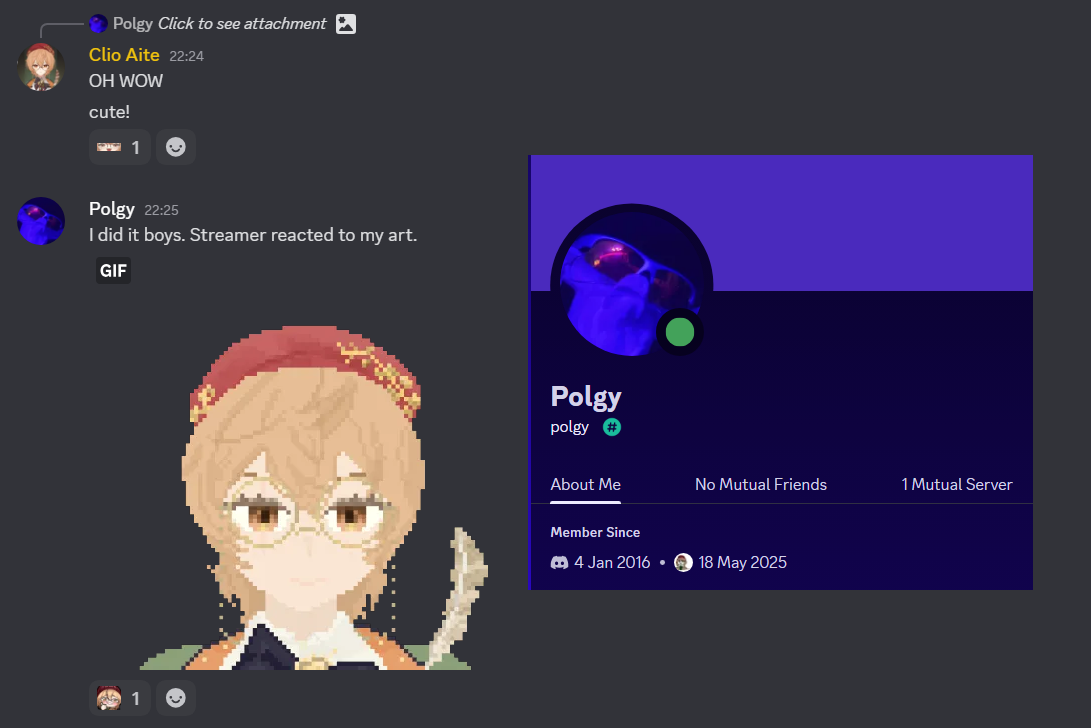Open the 1 Mutual Server tab
This screenshot has height=728, width=1091.
point(957,484)
